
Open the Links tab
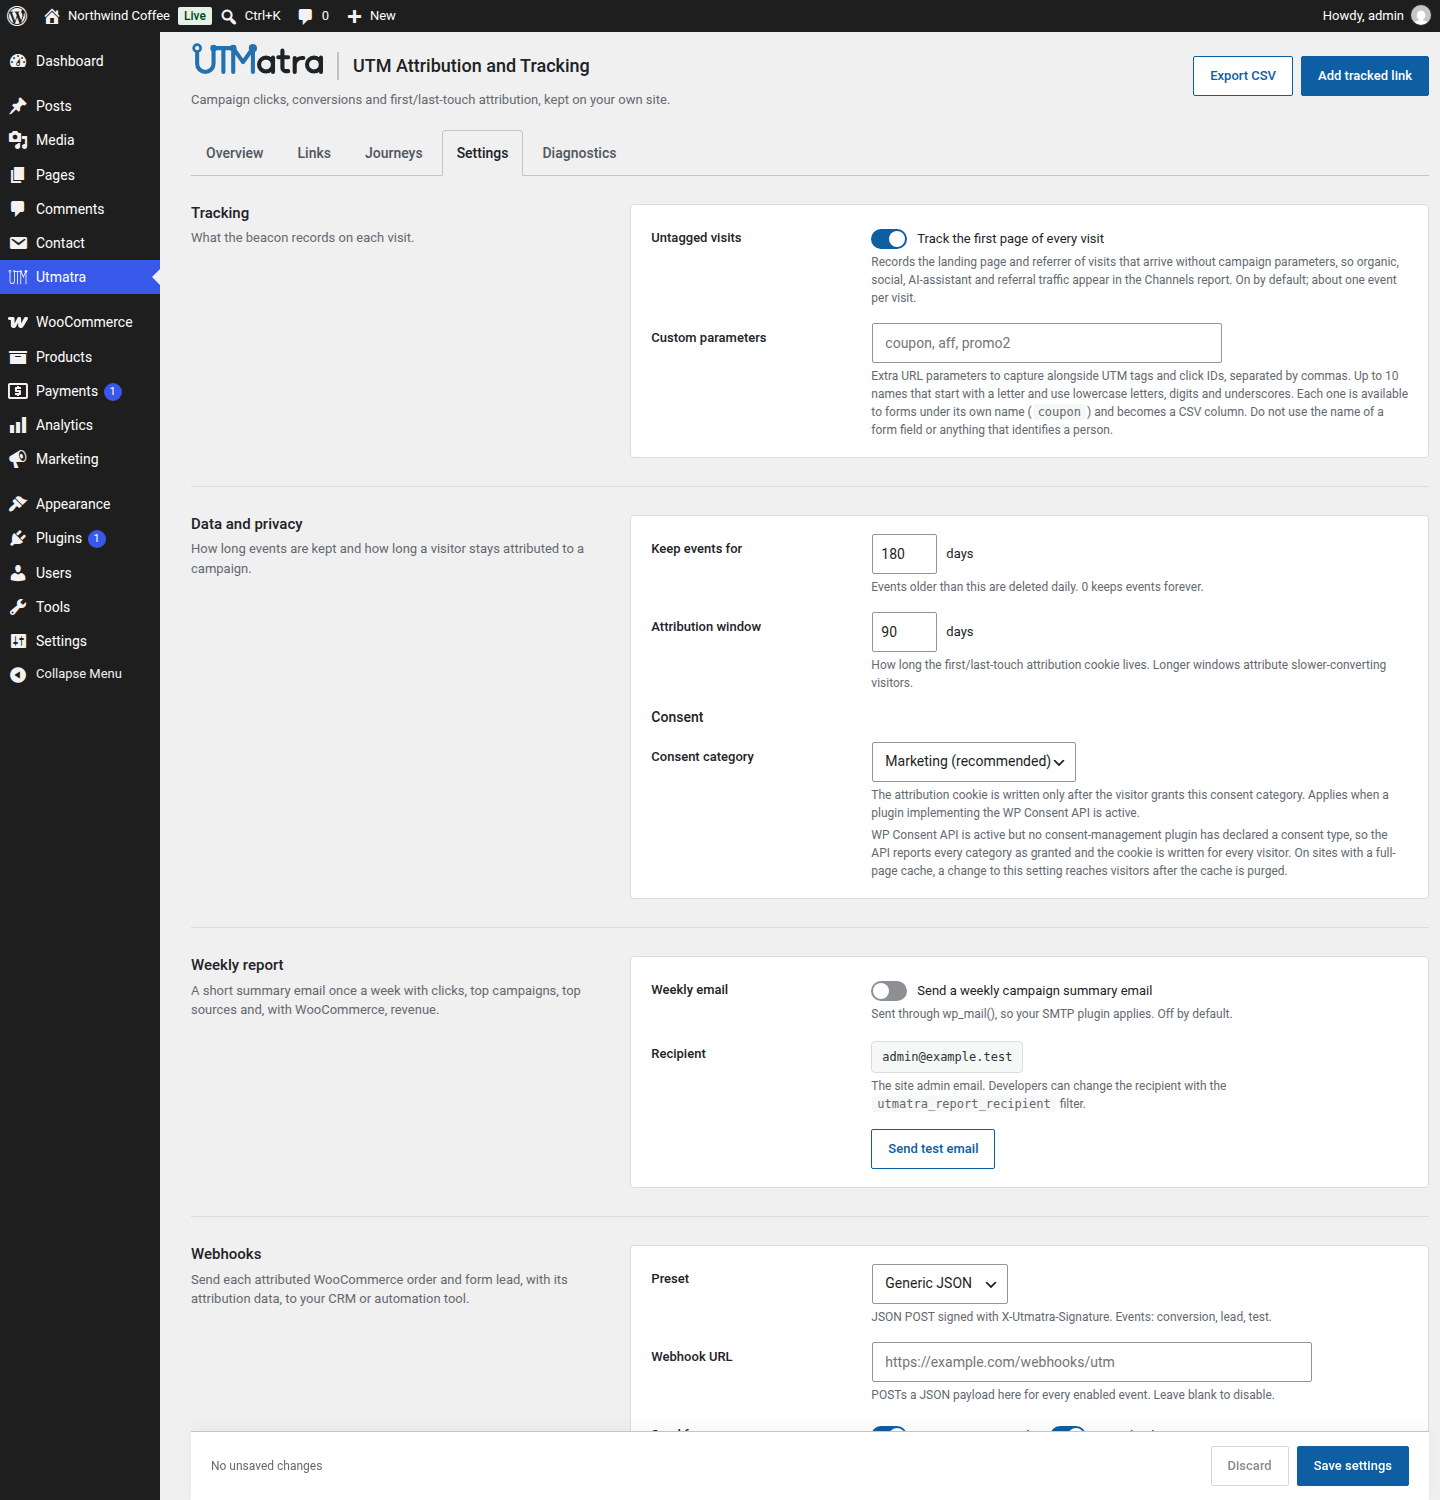point(314,153)
